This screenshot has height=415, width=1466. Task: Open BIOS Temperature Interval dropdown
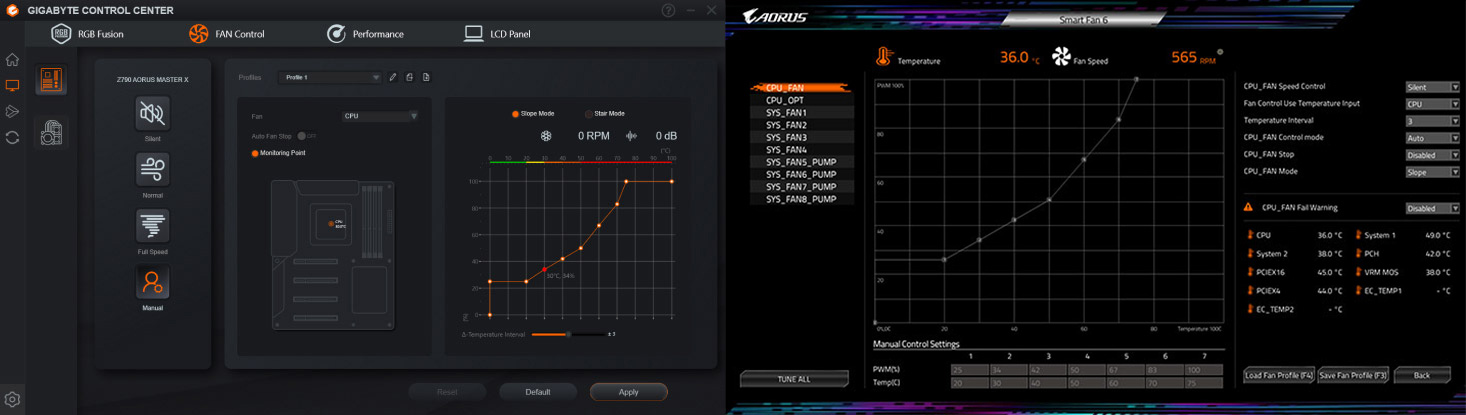click(1432, 121)
